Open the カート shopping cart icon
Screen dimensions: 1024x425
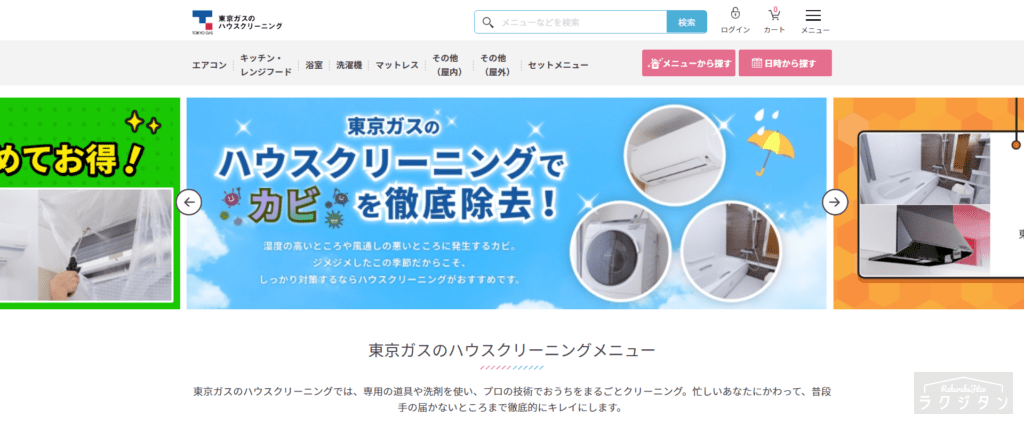(x=775, y=13)
